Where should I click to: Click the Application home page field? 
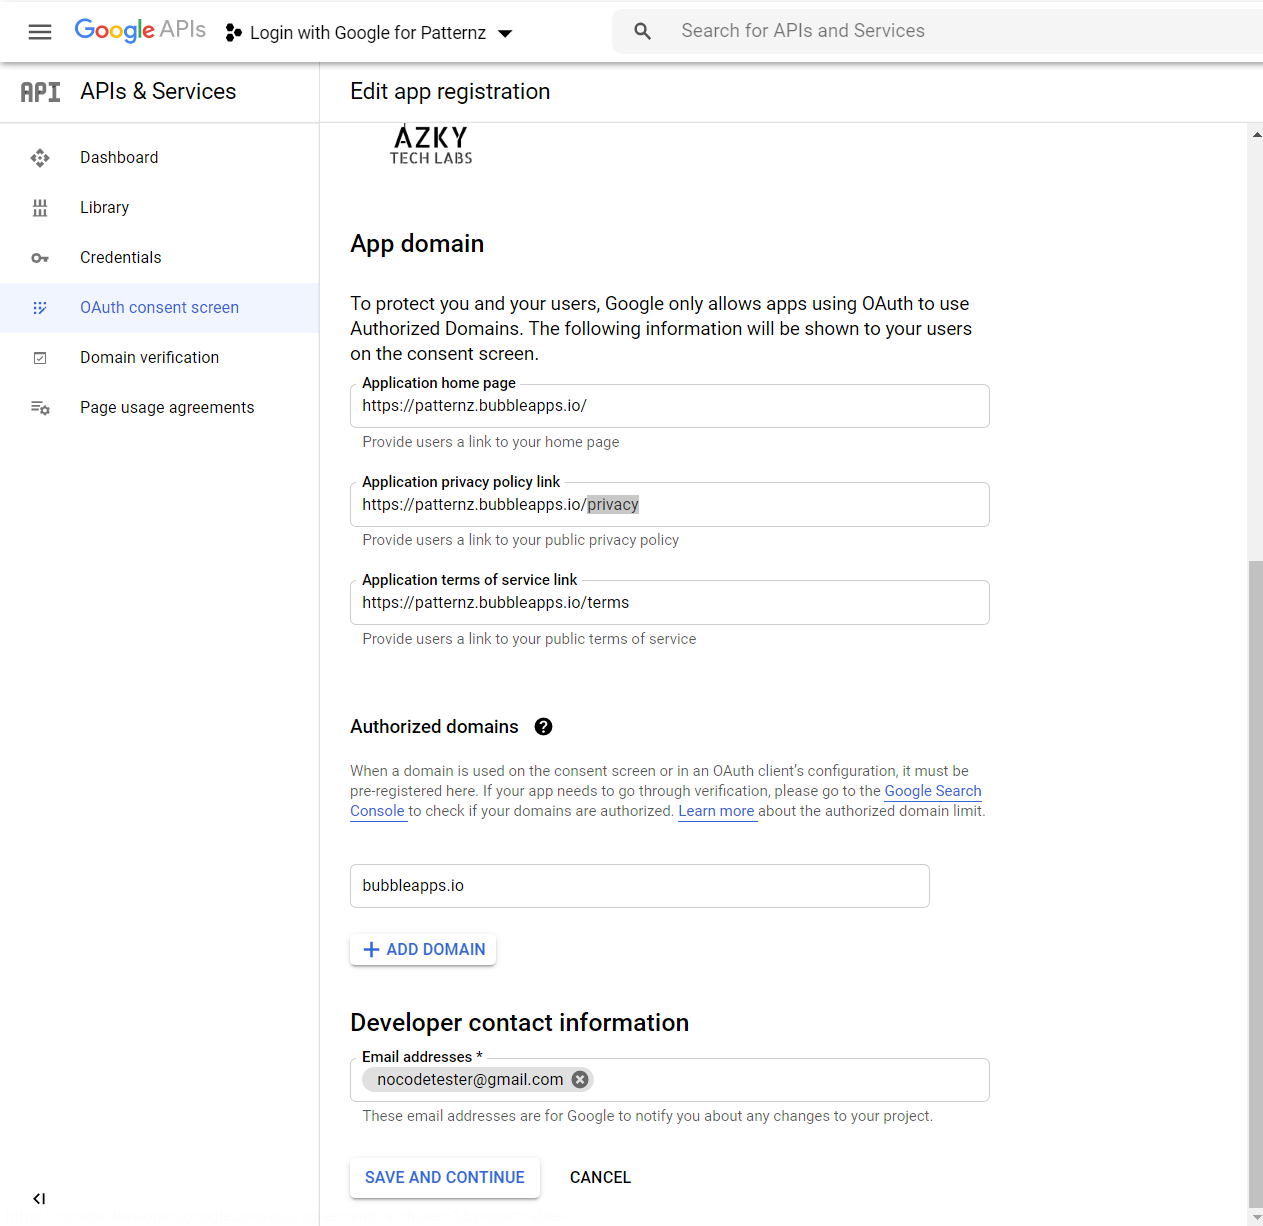pos(669,406)
